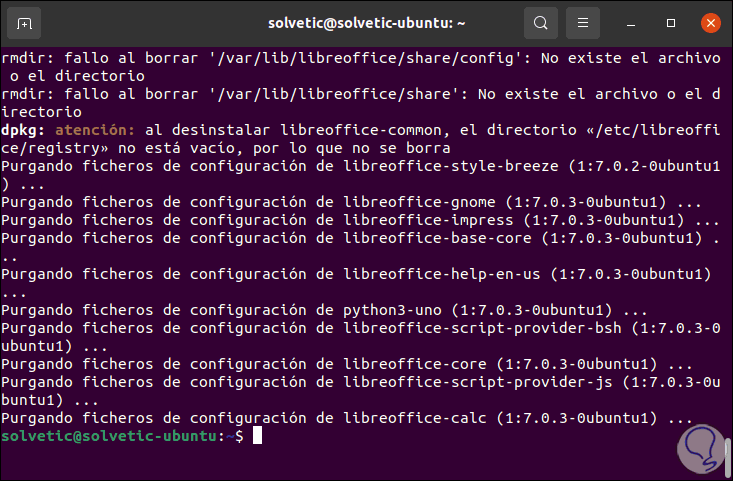Click the 'libreoffice-script-provider-js' package name
The image size is (733, 481).
(x=478, y=382)
